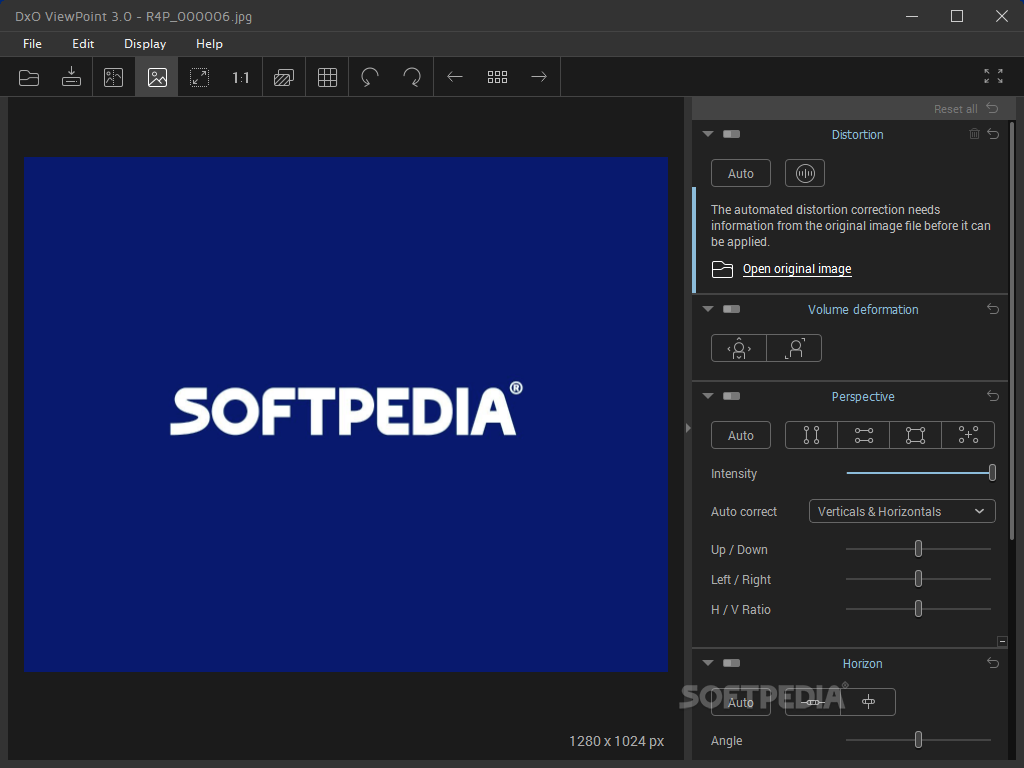Switch to side-by-side compare view
Image resolution: width=1024 pixels, height=768 pixels.
114,77
